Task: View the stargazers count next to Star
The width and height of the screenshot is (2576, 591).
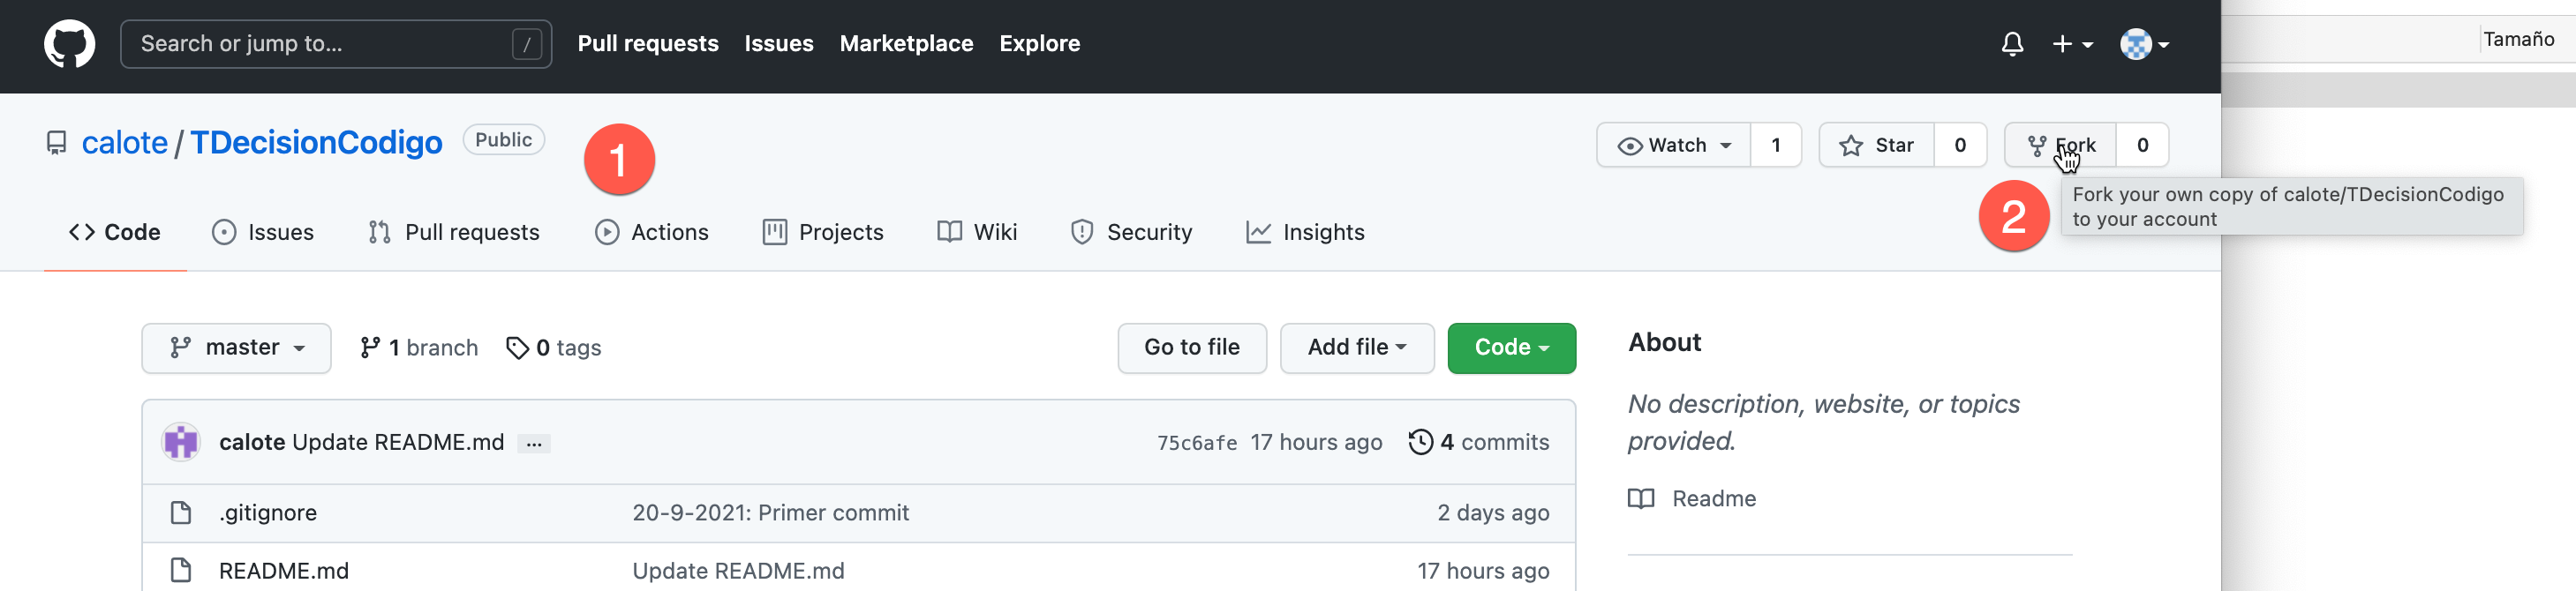Action: point(1959,145)
